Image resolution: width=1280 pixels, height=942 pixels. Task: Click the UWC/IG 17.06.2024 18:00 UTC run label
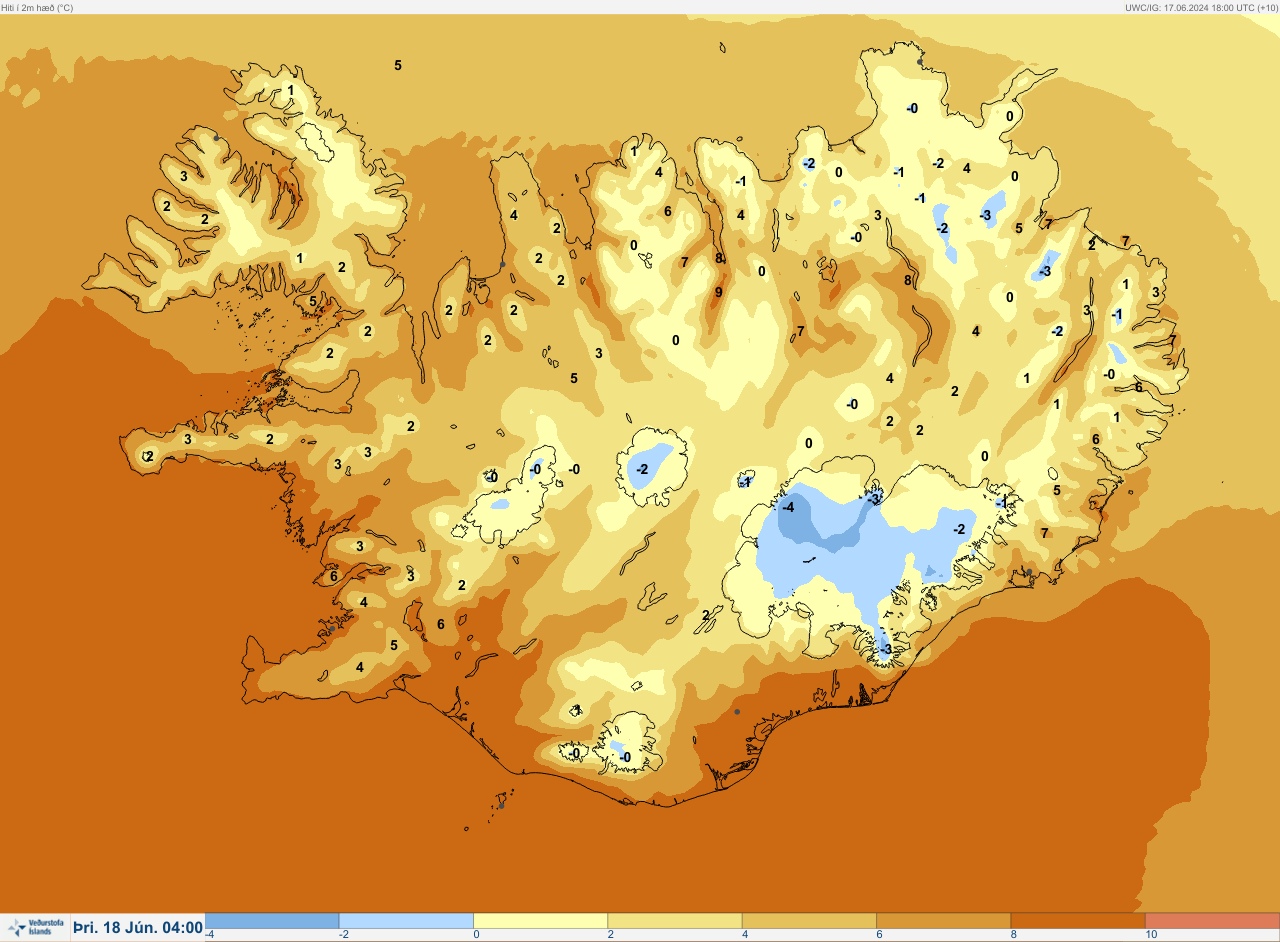coord(1201,7)
